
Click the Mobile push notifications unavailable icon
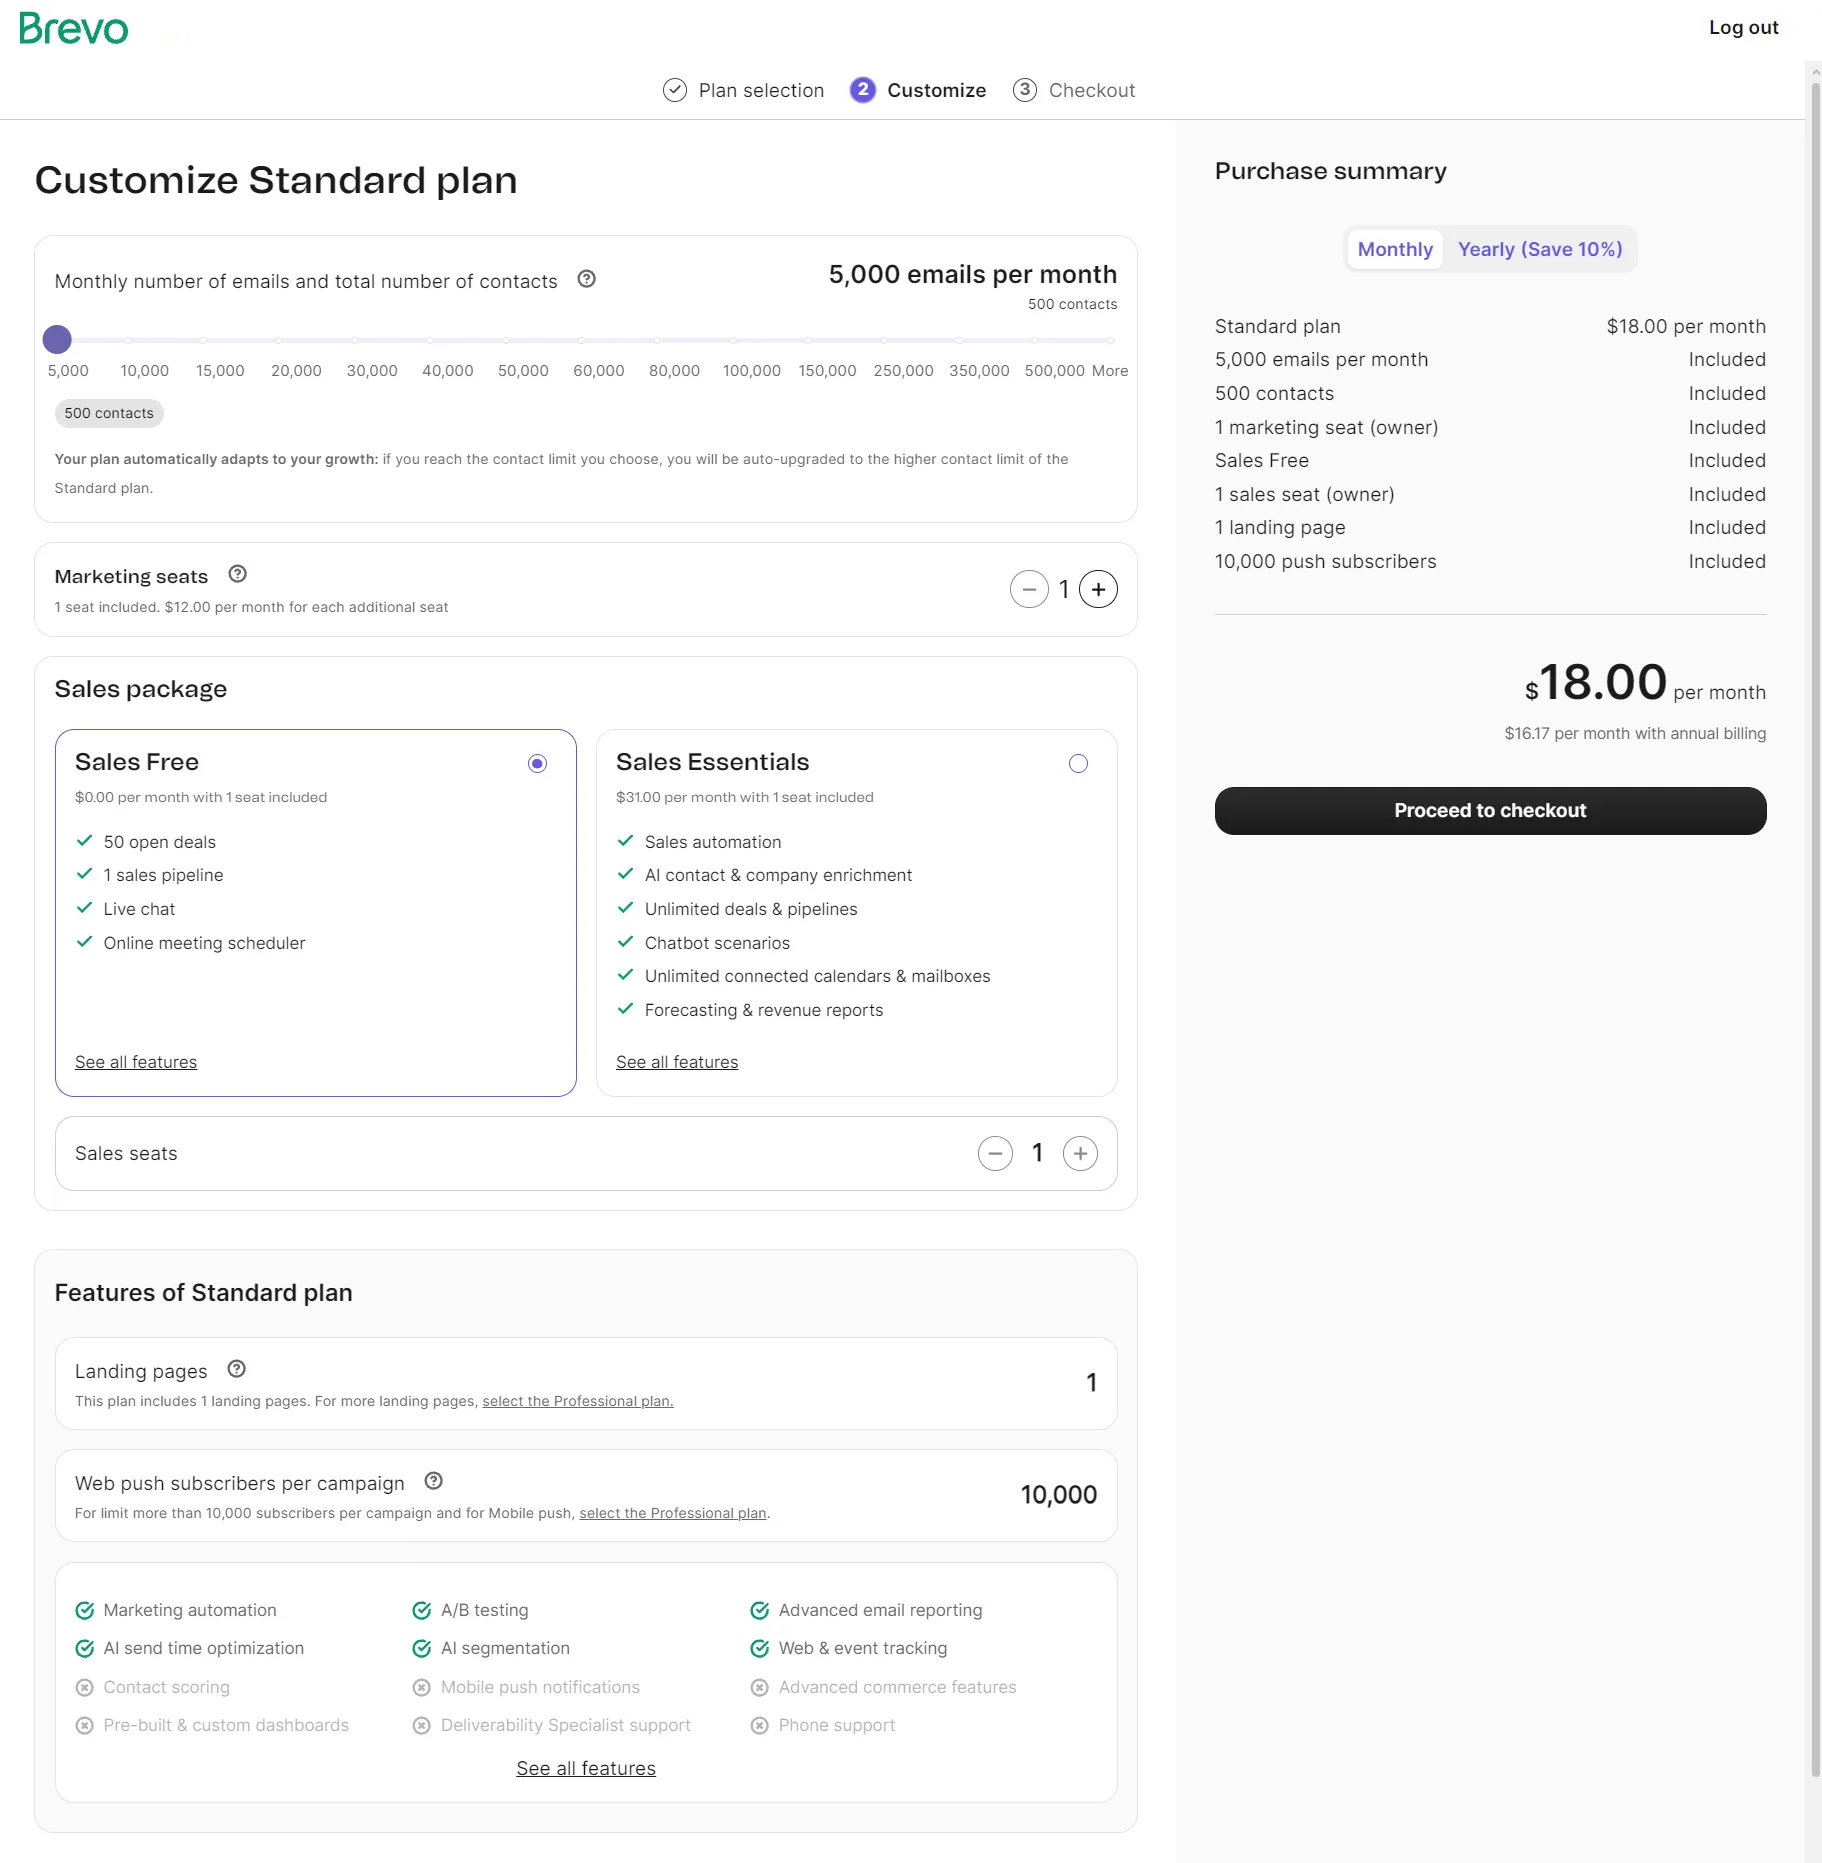coord(422,1688)
